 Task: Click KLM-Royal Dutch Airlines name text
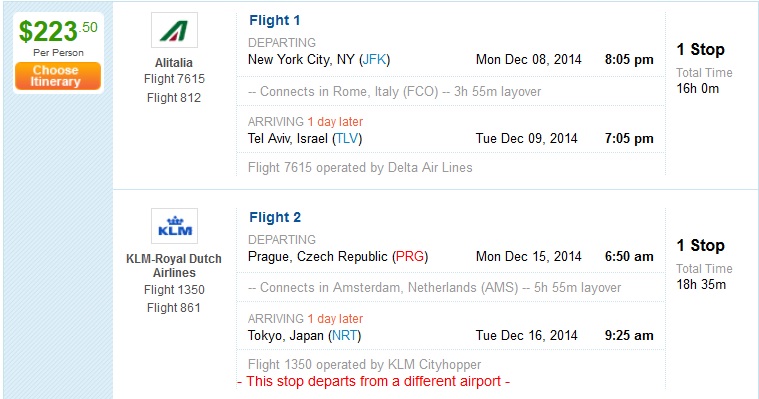(174, 265)
